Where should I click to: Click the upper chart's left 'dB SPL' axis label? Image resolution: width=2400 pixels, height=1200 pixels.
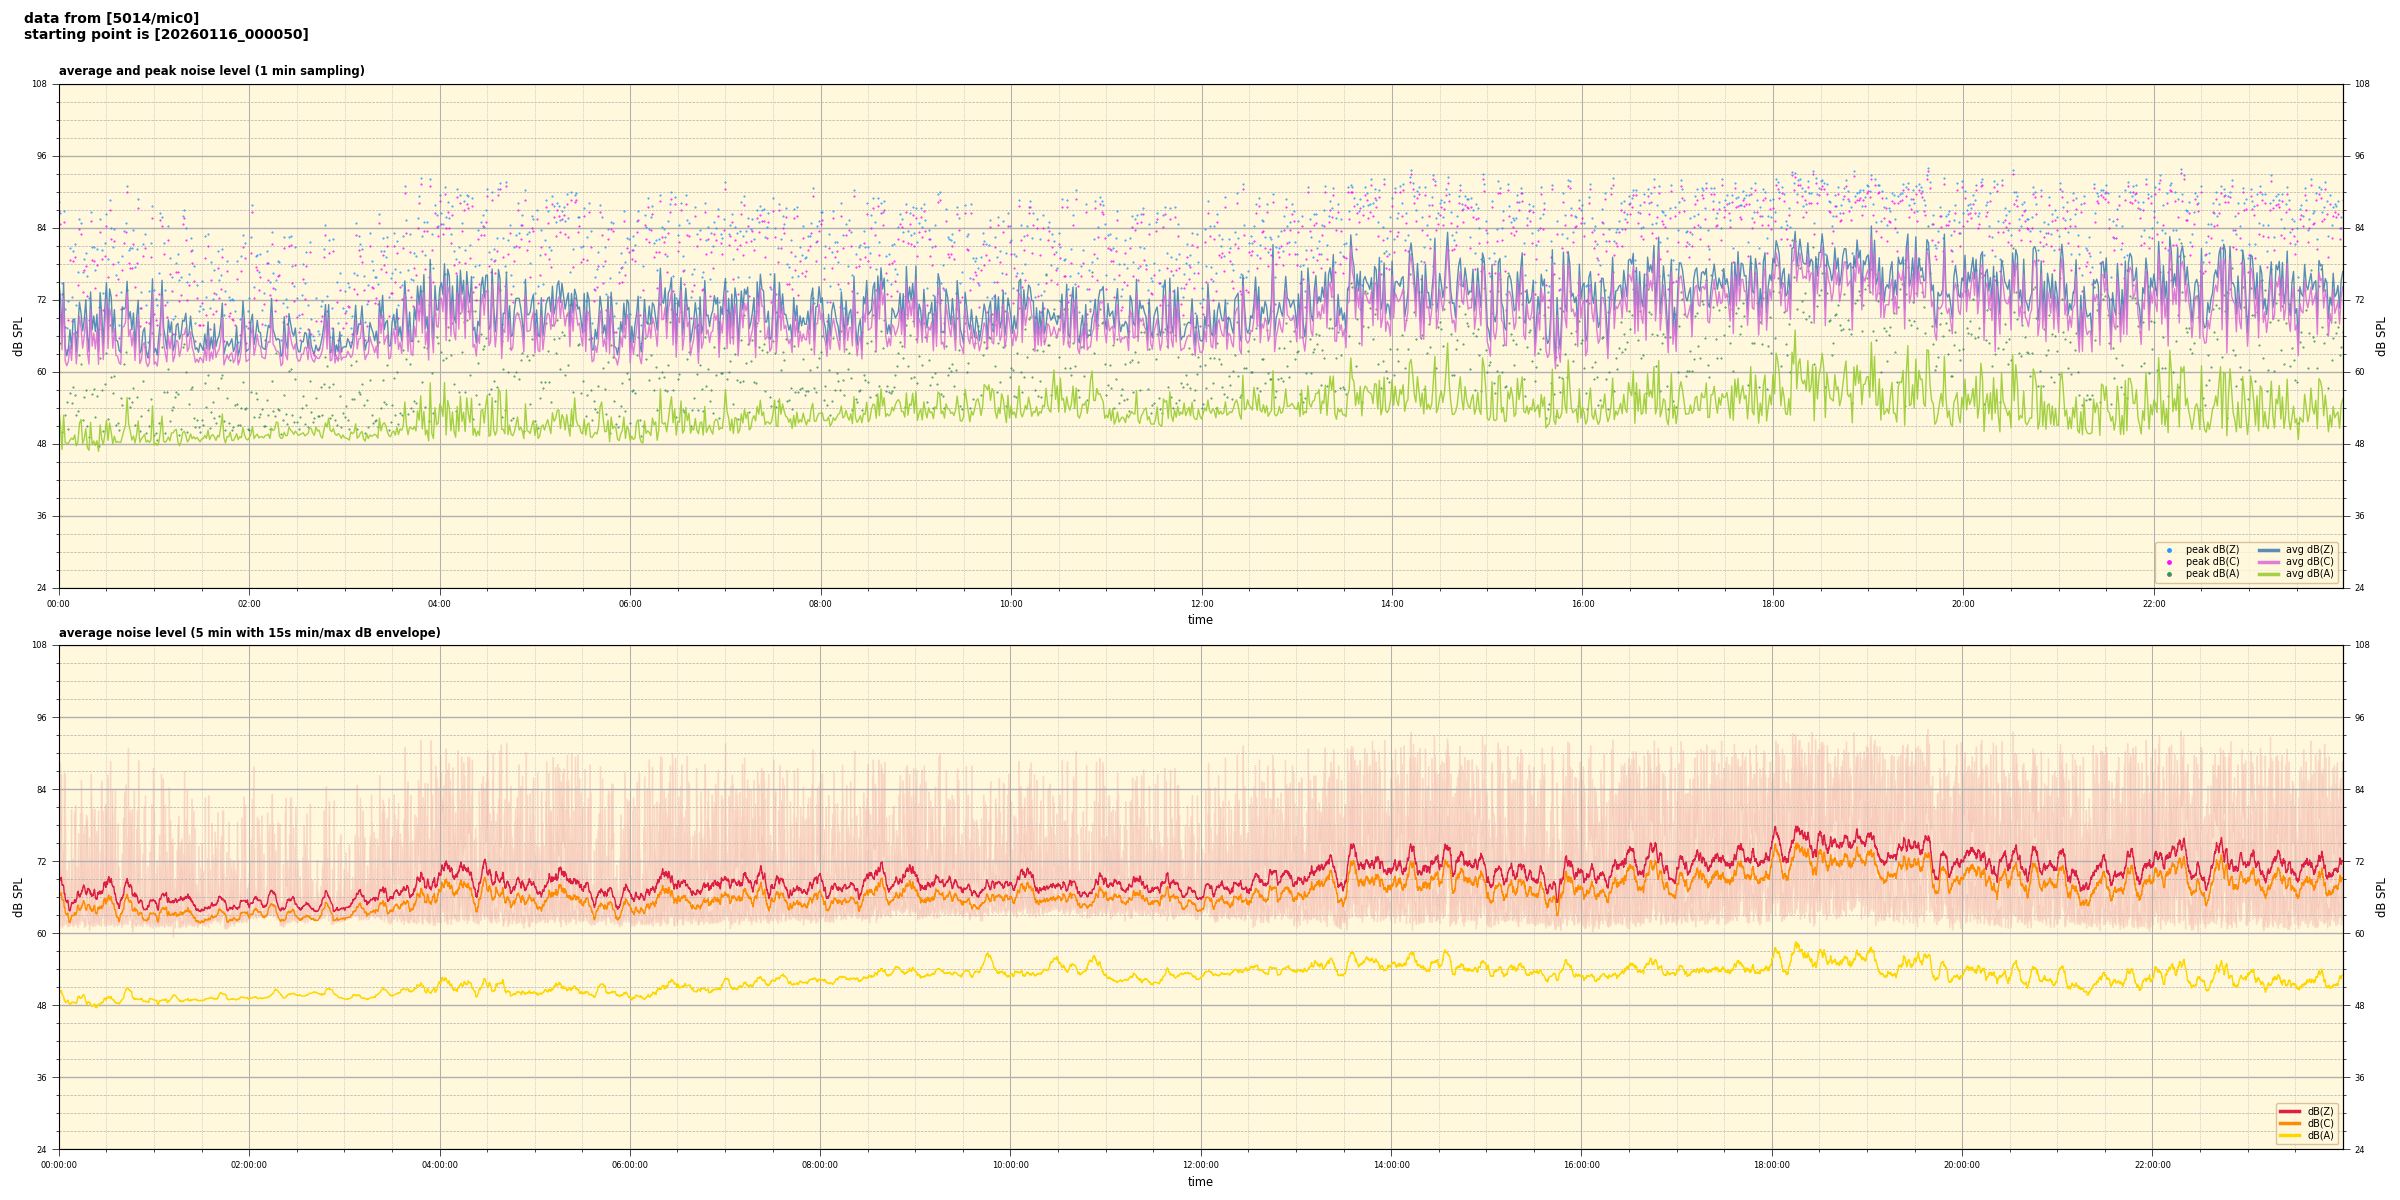18,336
